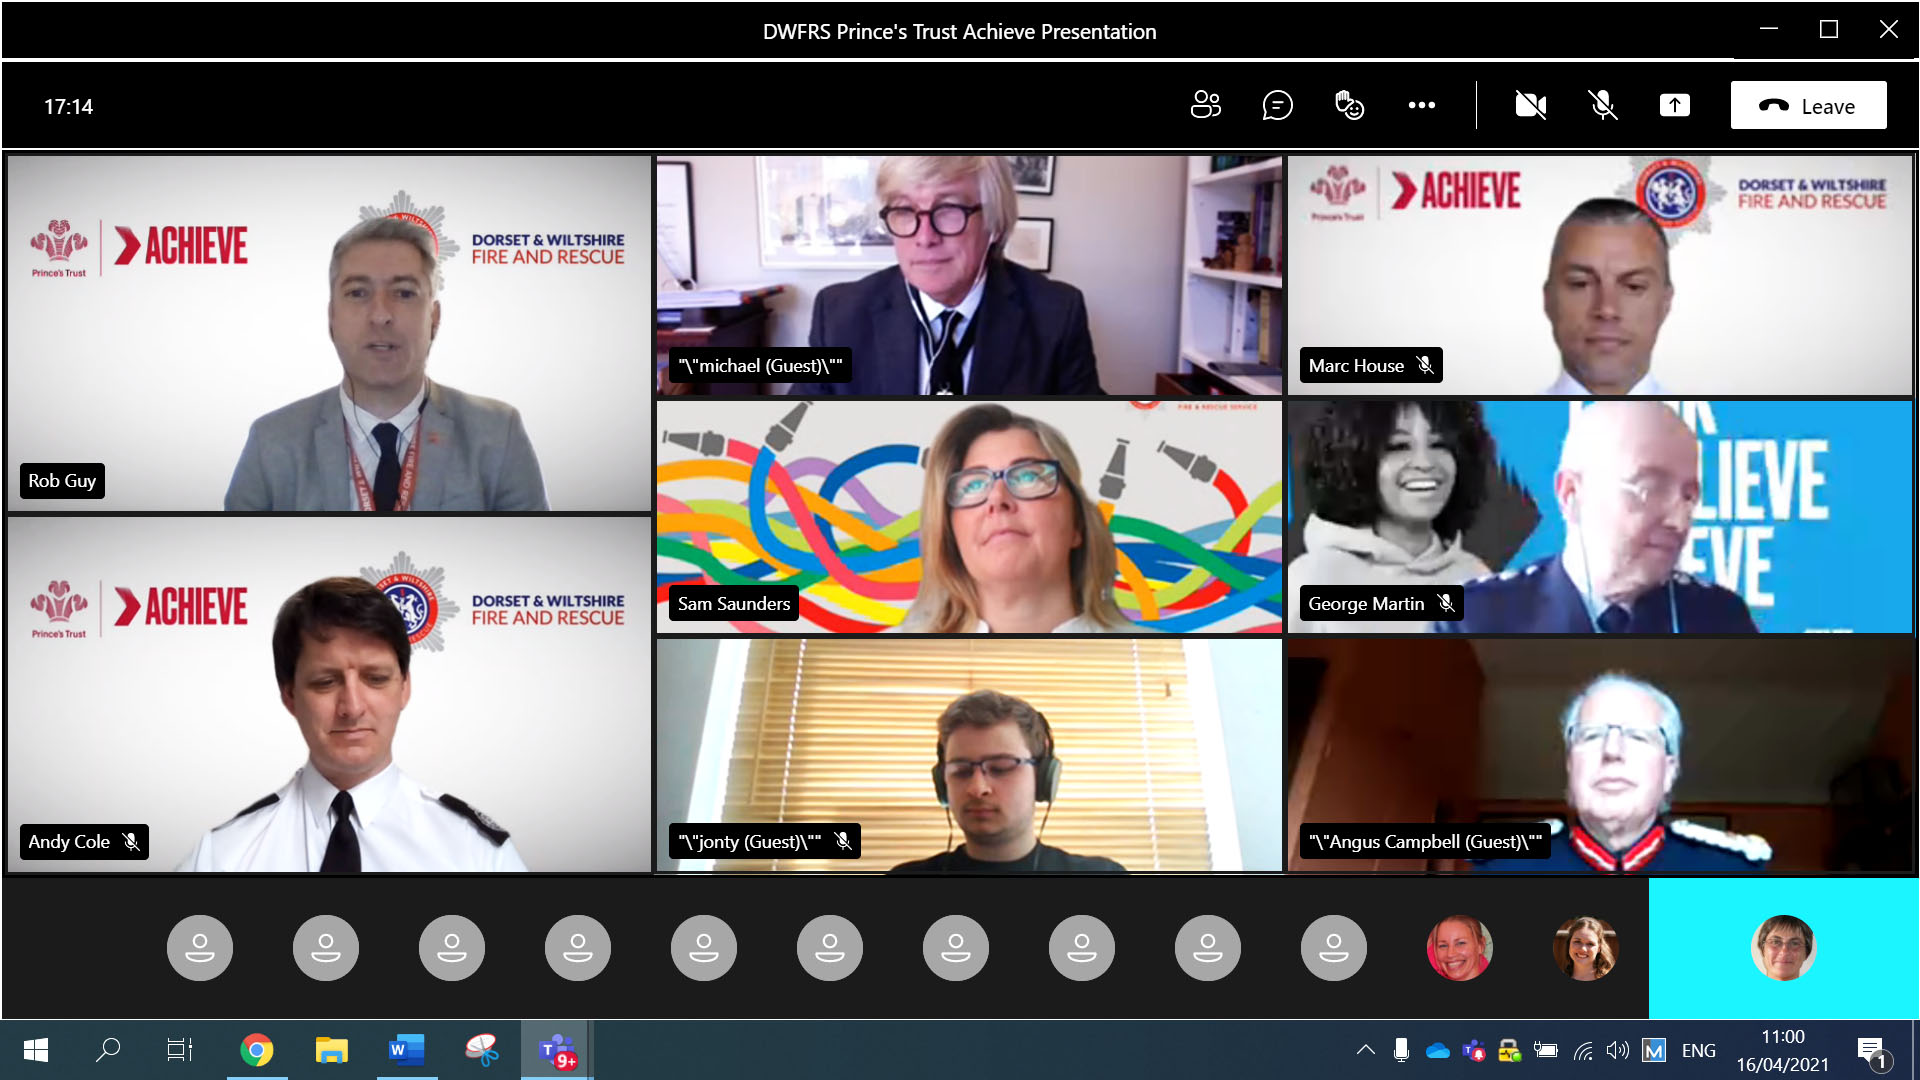Viewport: 1920px width, 1080px height.
Task: Open the ENG language selector
Action: pos(1698,1050)
